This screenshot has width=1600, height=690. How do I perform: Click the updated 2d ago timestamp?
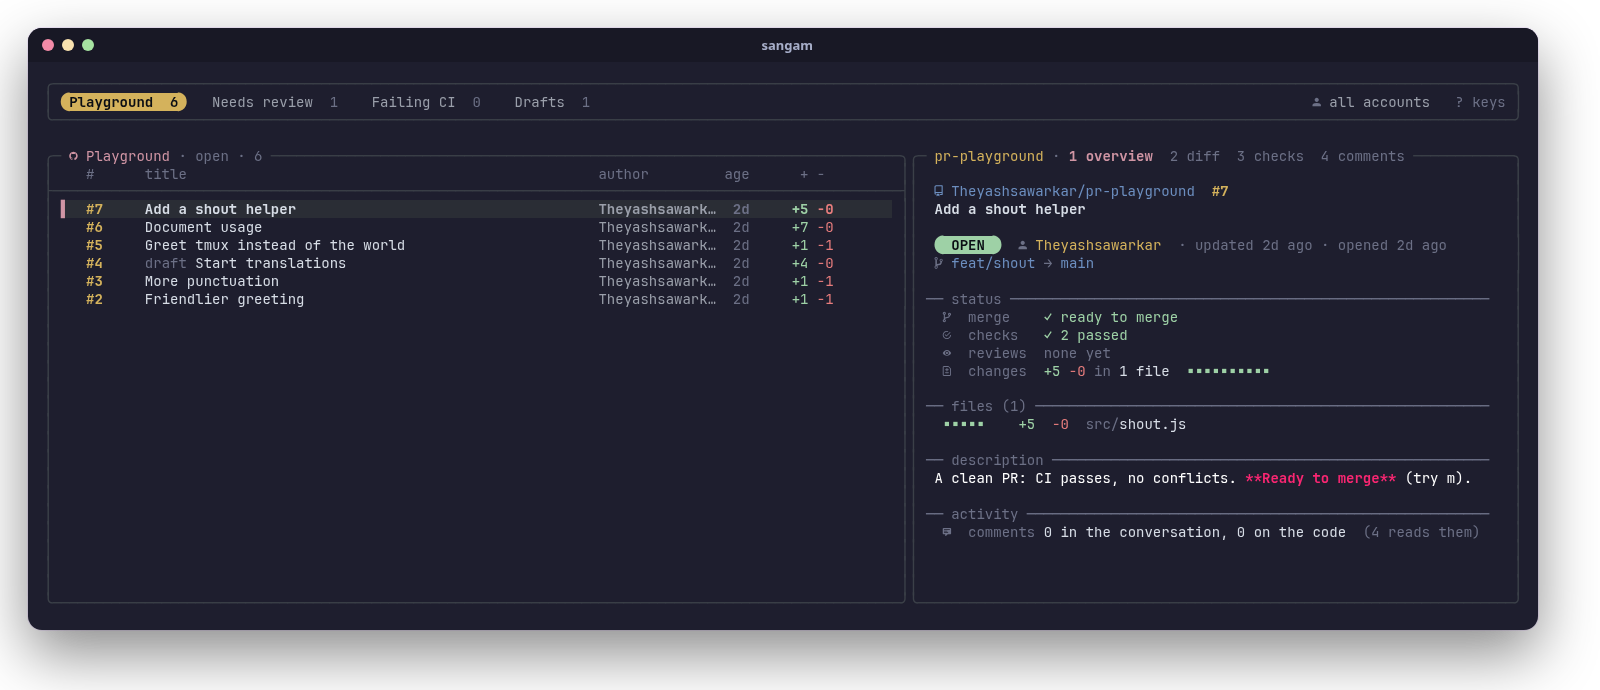[x=1253, y=245]
